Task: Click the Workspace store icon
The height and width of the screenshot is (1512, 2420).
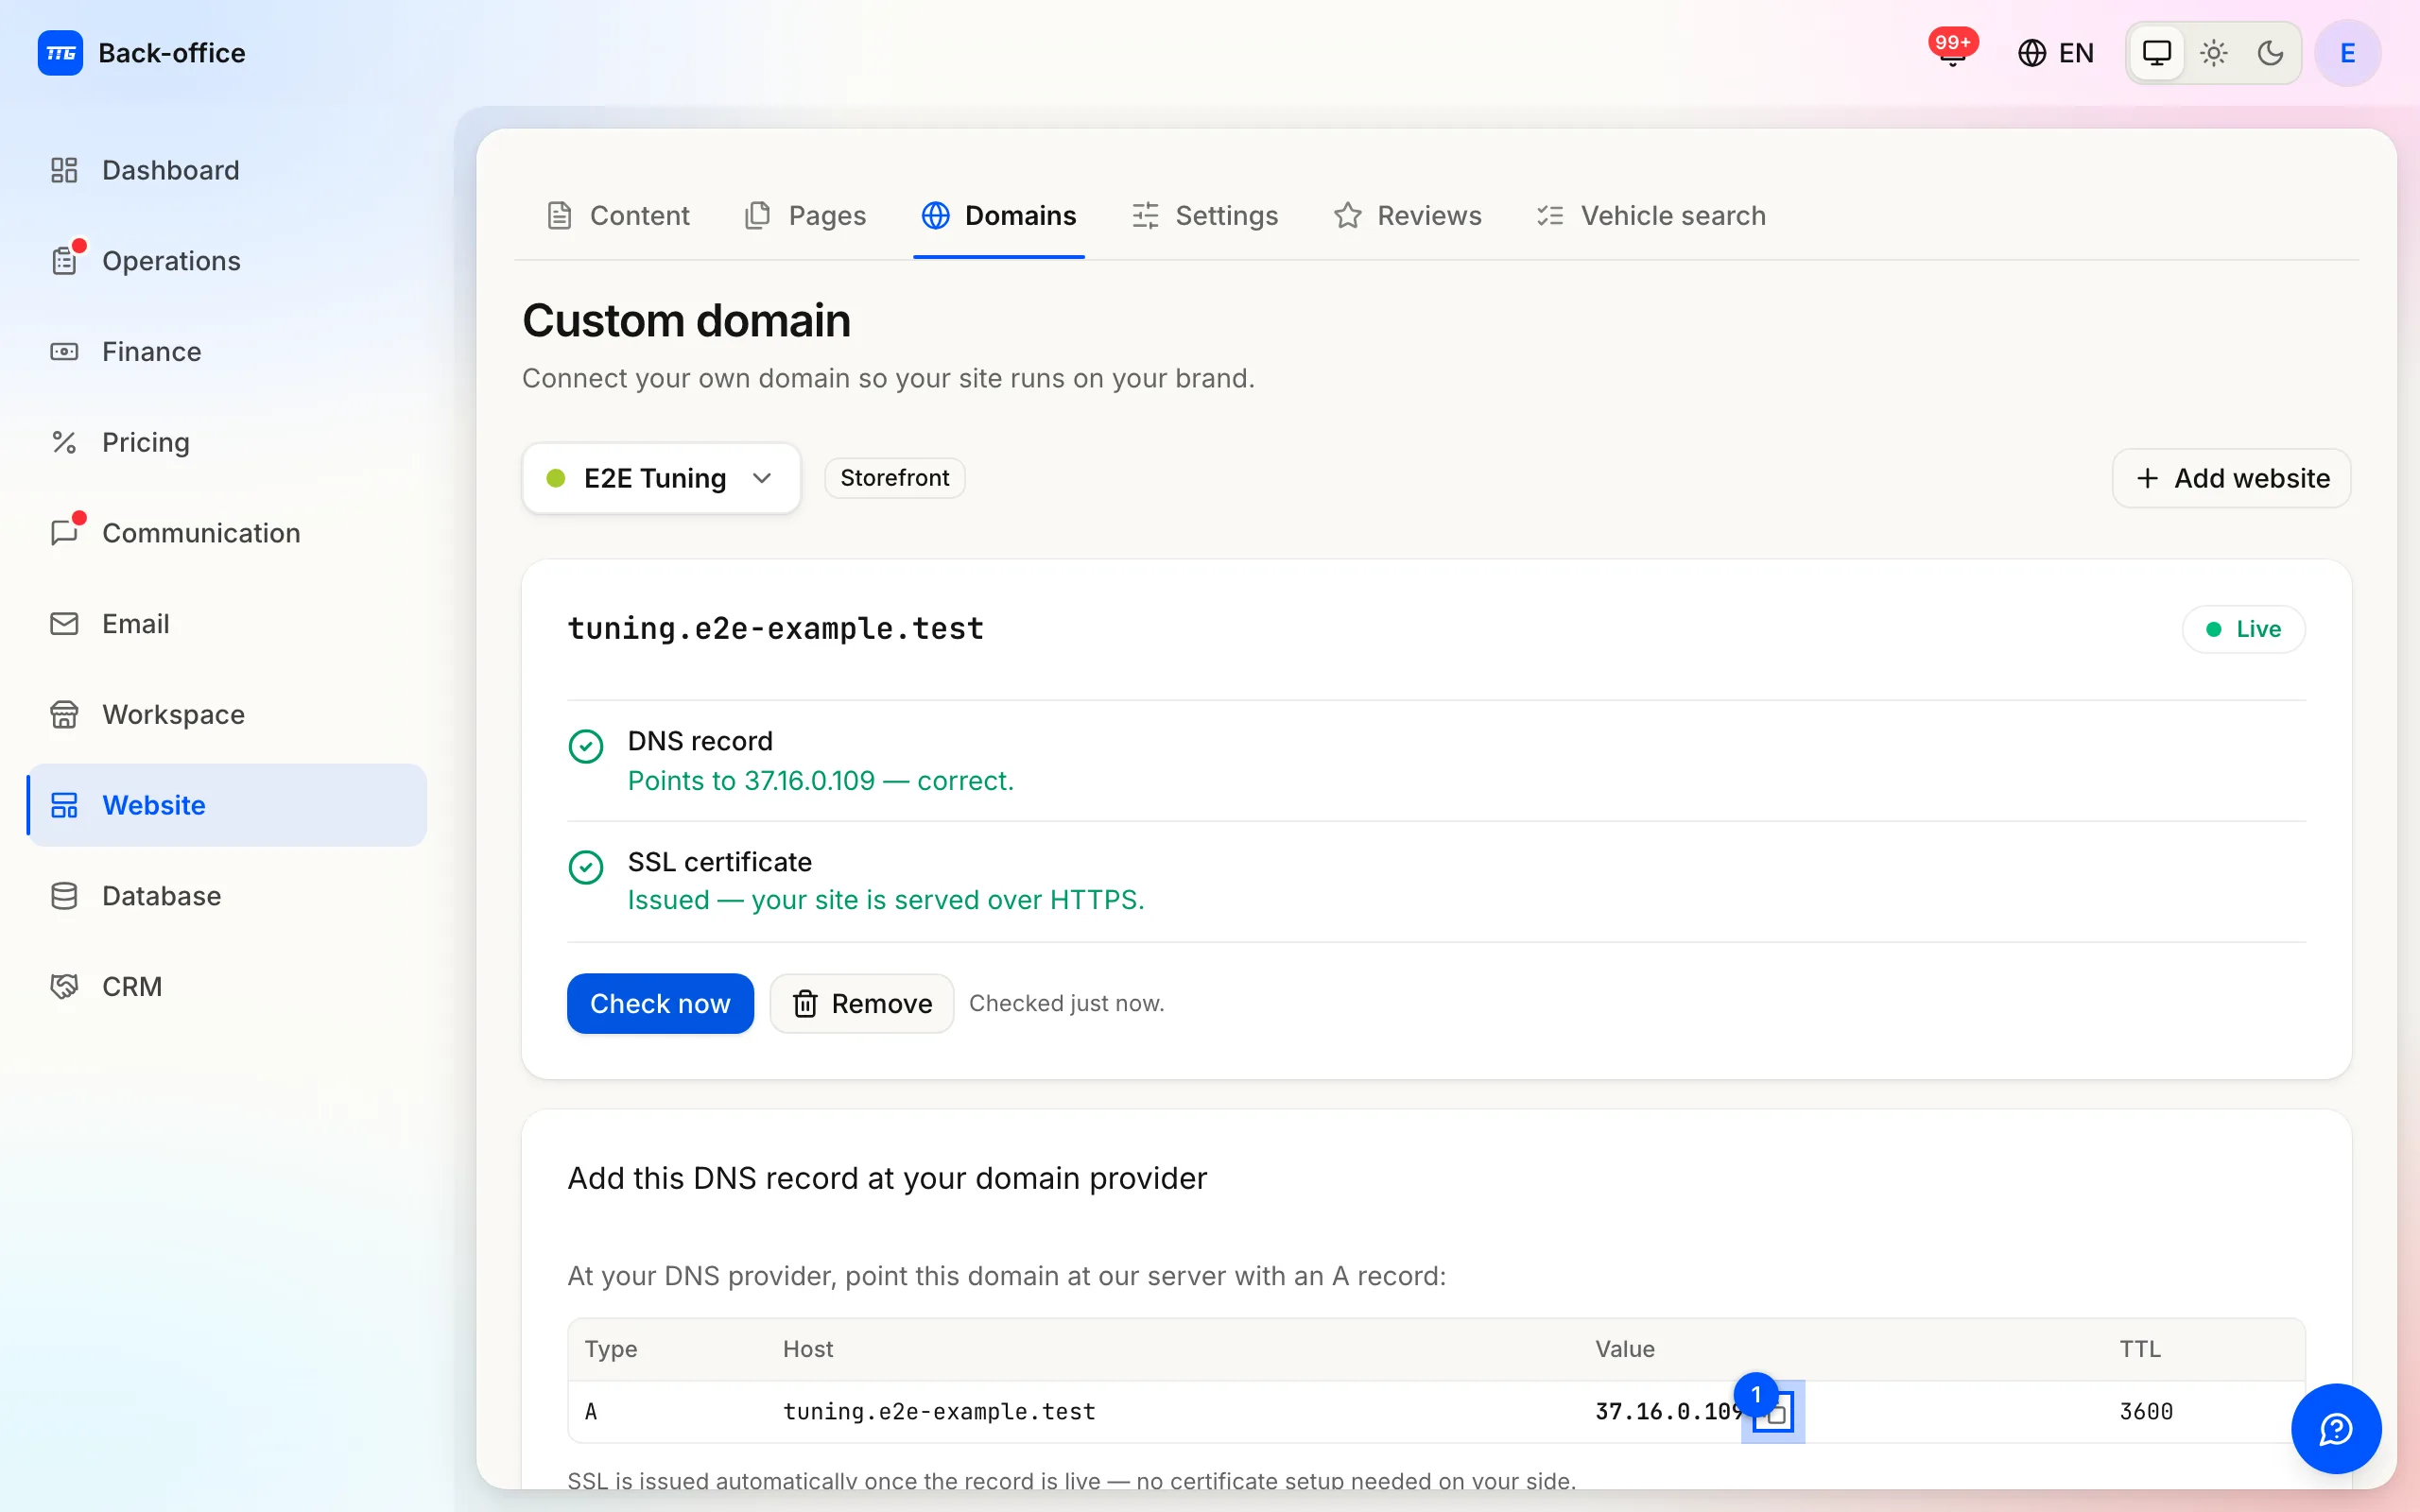Action: 64,714
